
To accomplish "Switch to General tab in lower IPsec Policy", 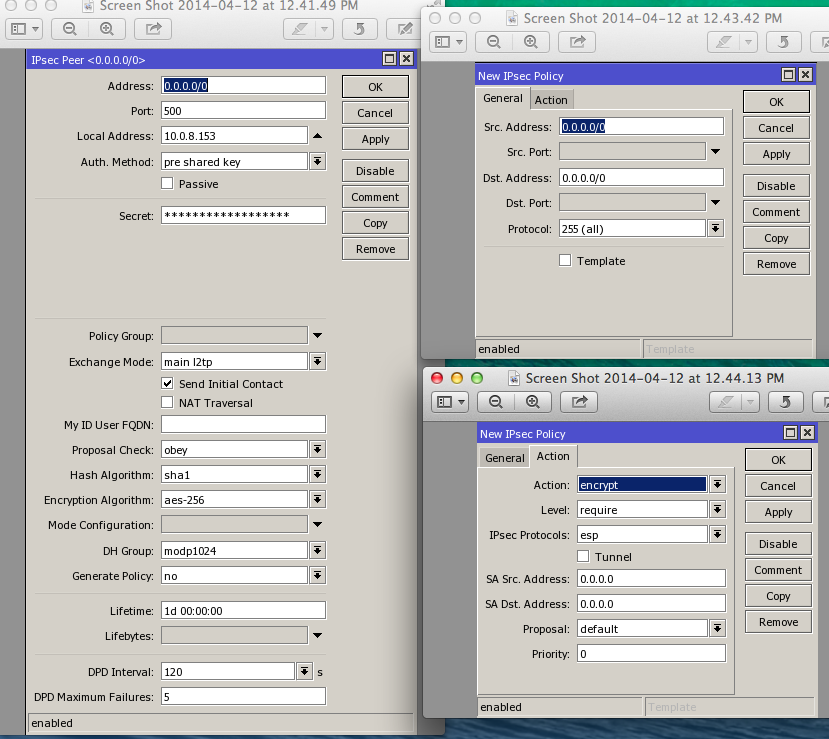I will tap(504, 458).
